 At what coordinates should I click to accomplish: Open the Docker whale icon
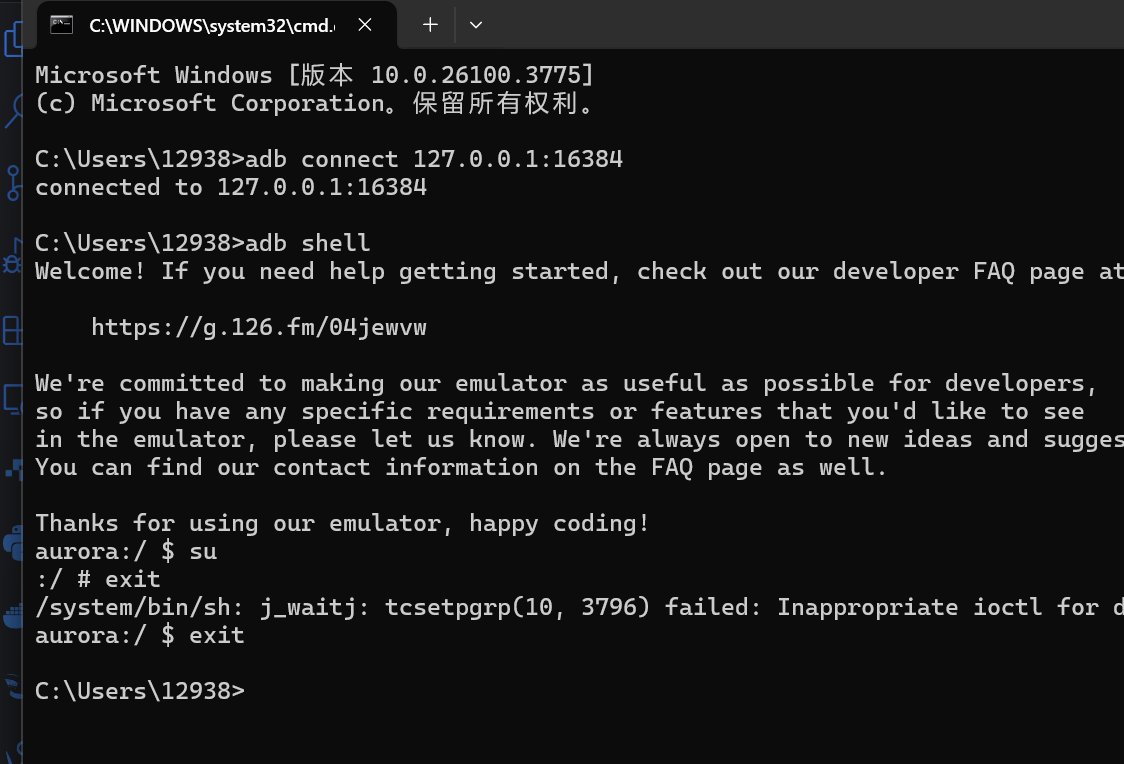13,616
